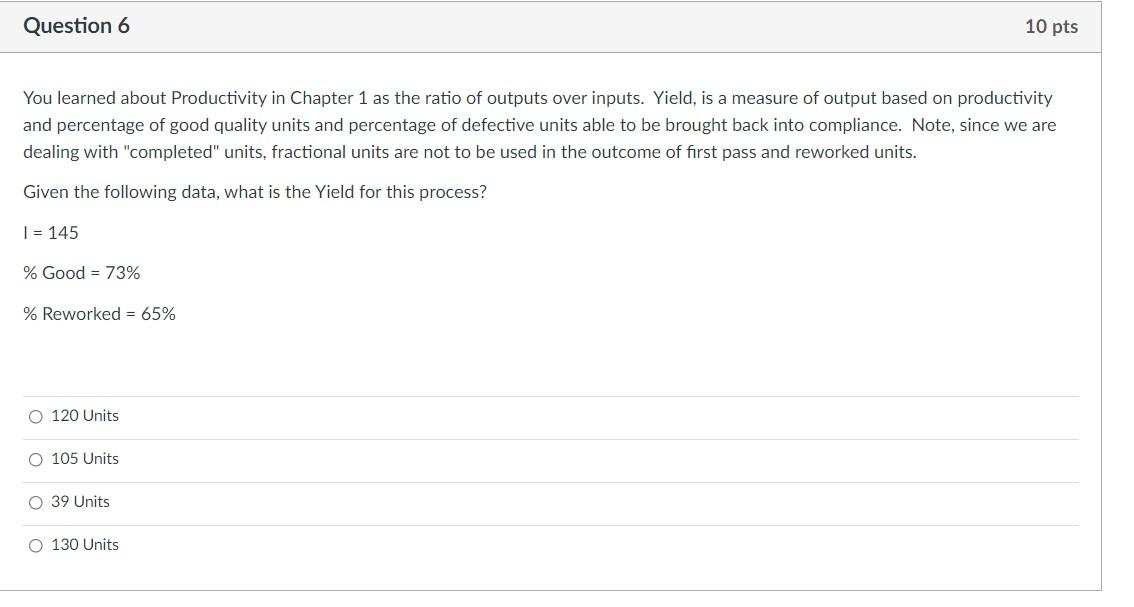Click the 120 Units option label
The height and width of the screenshot is (607, 1134).
click(x=84, y=415)
